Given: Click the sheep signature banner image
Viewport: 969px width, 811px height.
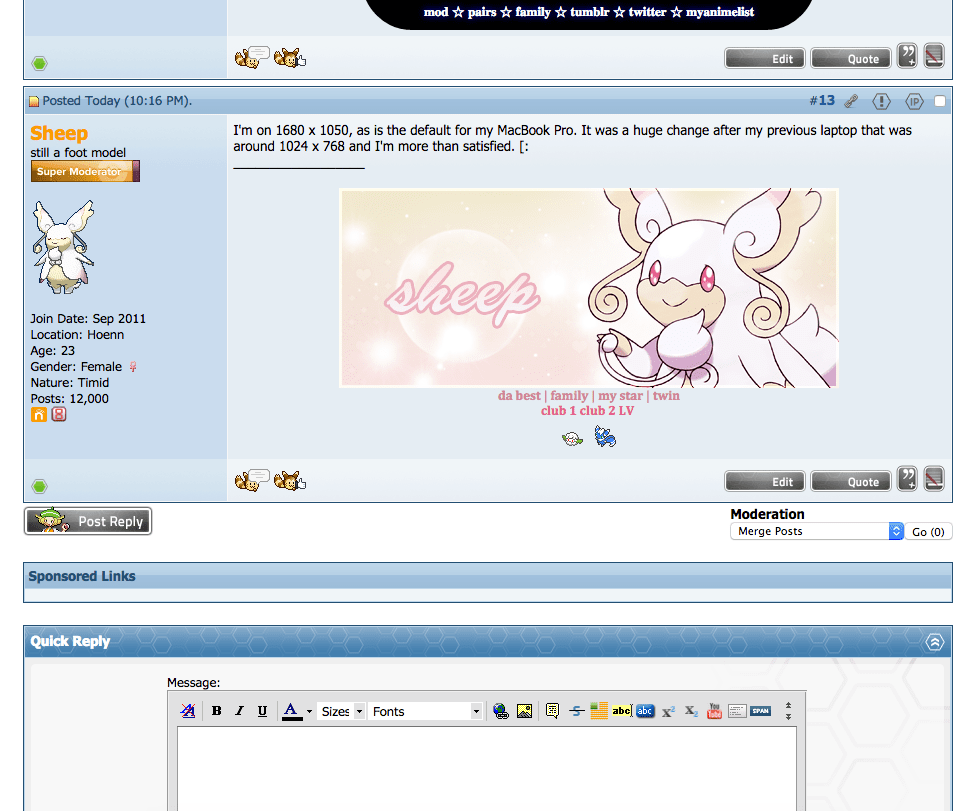Looking at the screenshot, I should tap(589, 288).
